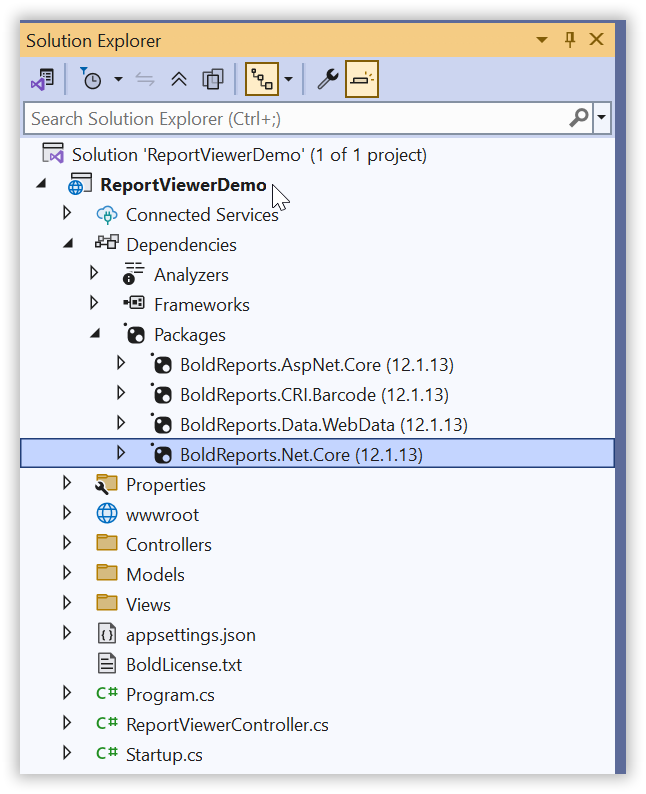Image resolution: width=646 pixels, height=794 pixels.
Task: Click BoldReports.Data.WebData package icon
Action: click(x=162, y=424)
